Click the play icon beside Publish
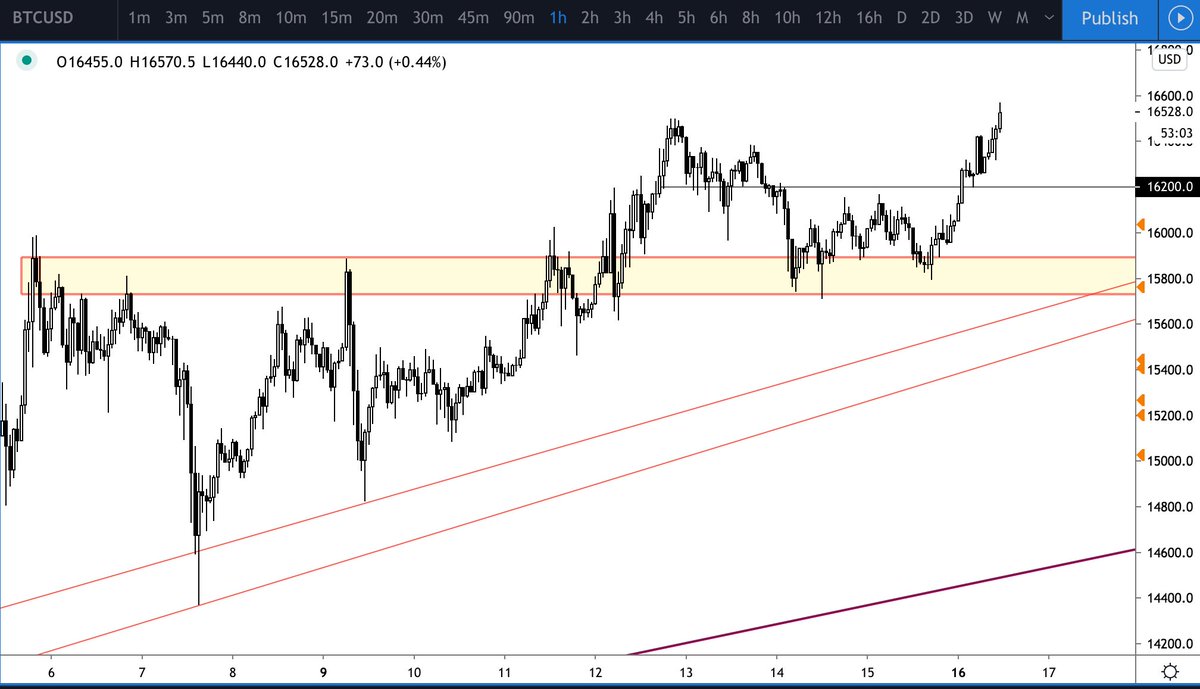The image size is (1200, 689). (x=1178, y=18)
